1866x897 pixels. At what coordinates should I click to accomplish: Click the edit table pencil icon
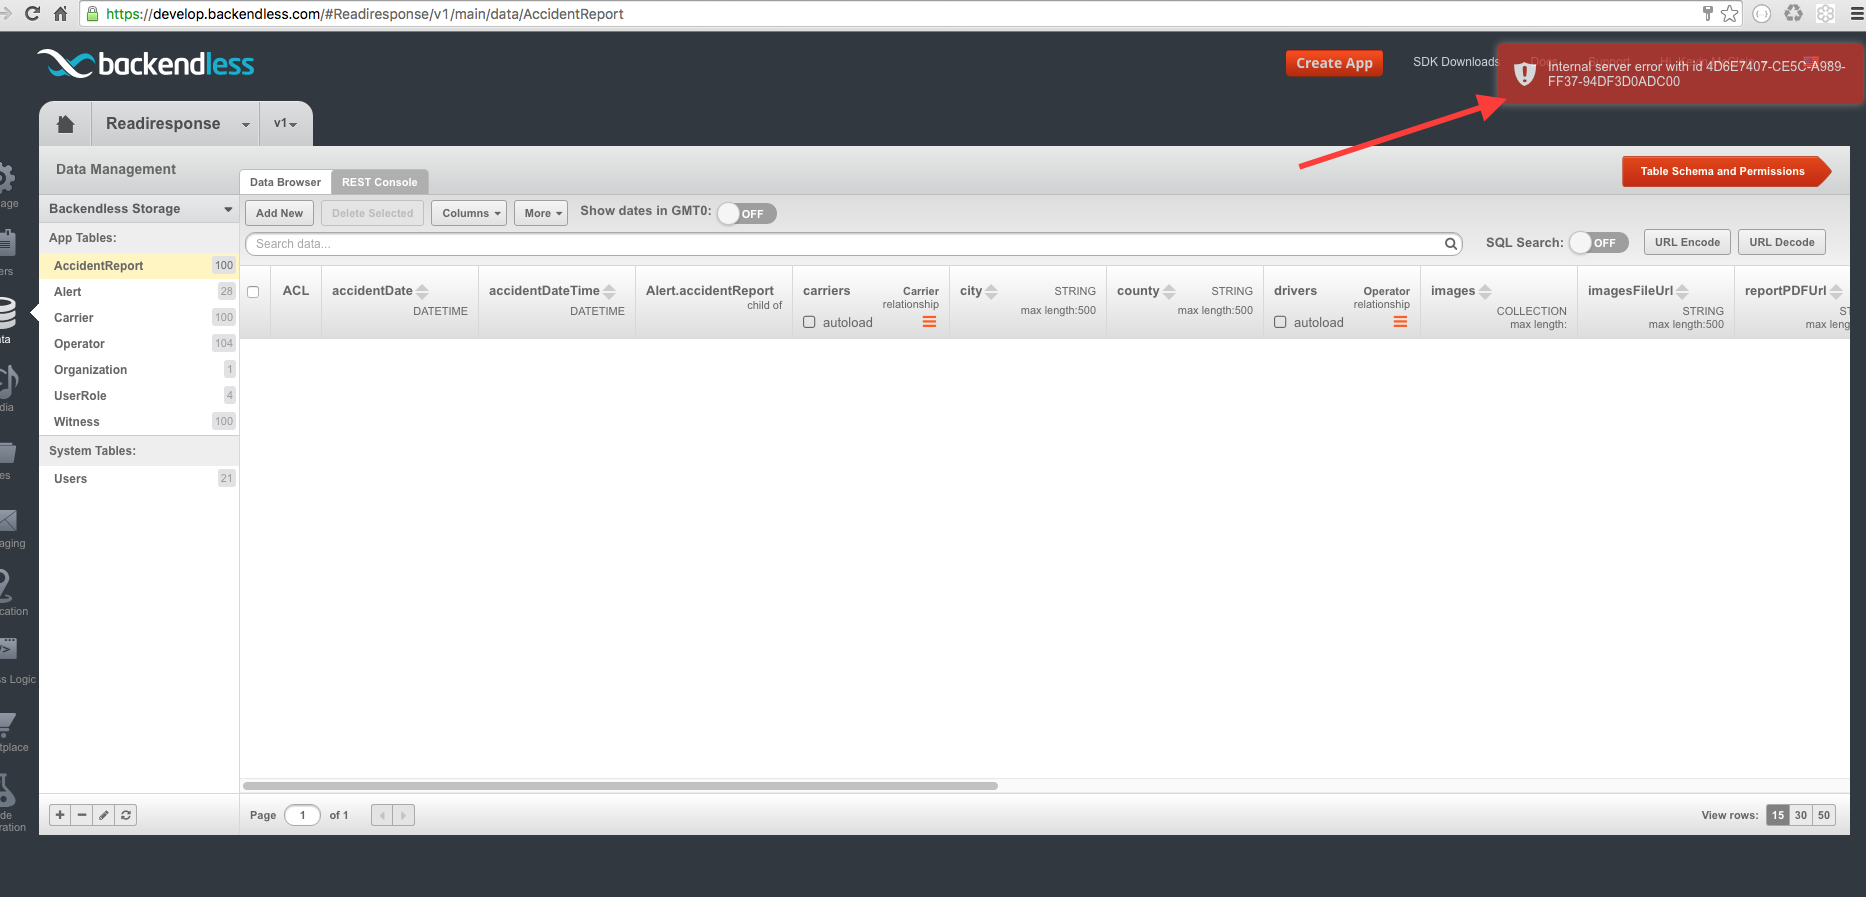(104, 815)
